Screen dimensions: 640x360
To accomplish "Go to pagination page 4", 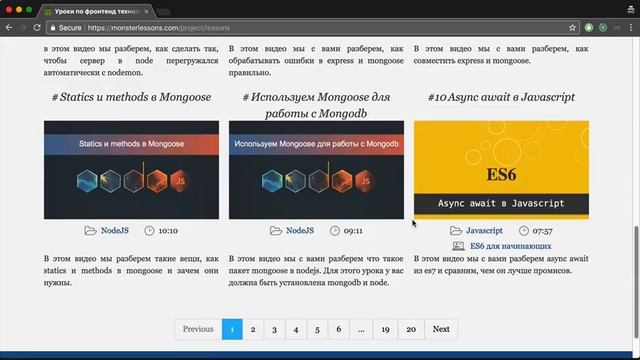I will (296, 329).
